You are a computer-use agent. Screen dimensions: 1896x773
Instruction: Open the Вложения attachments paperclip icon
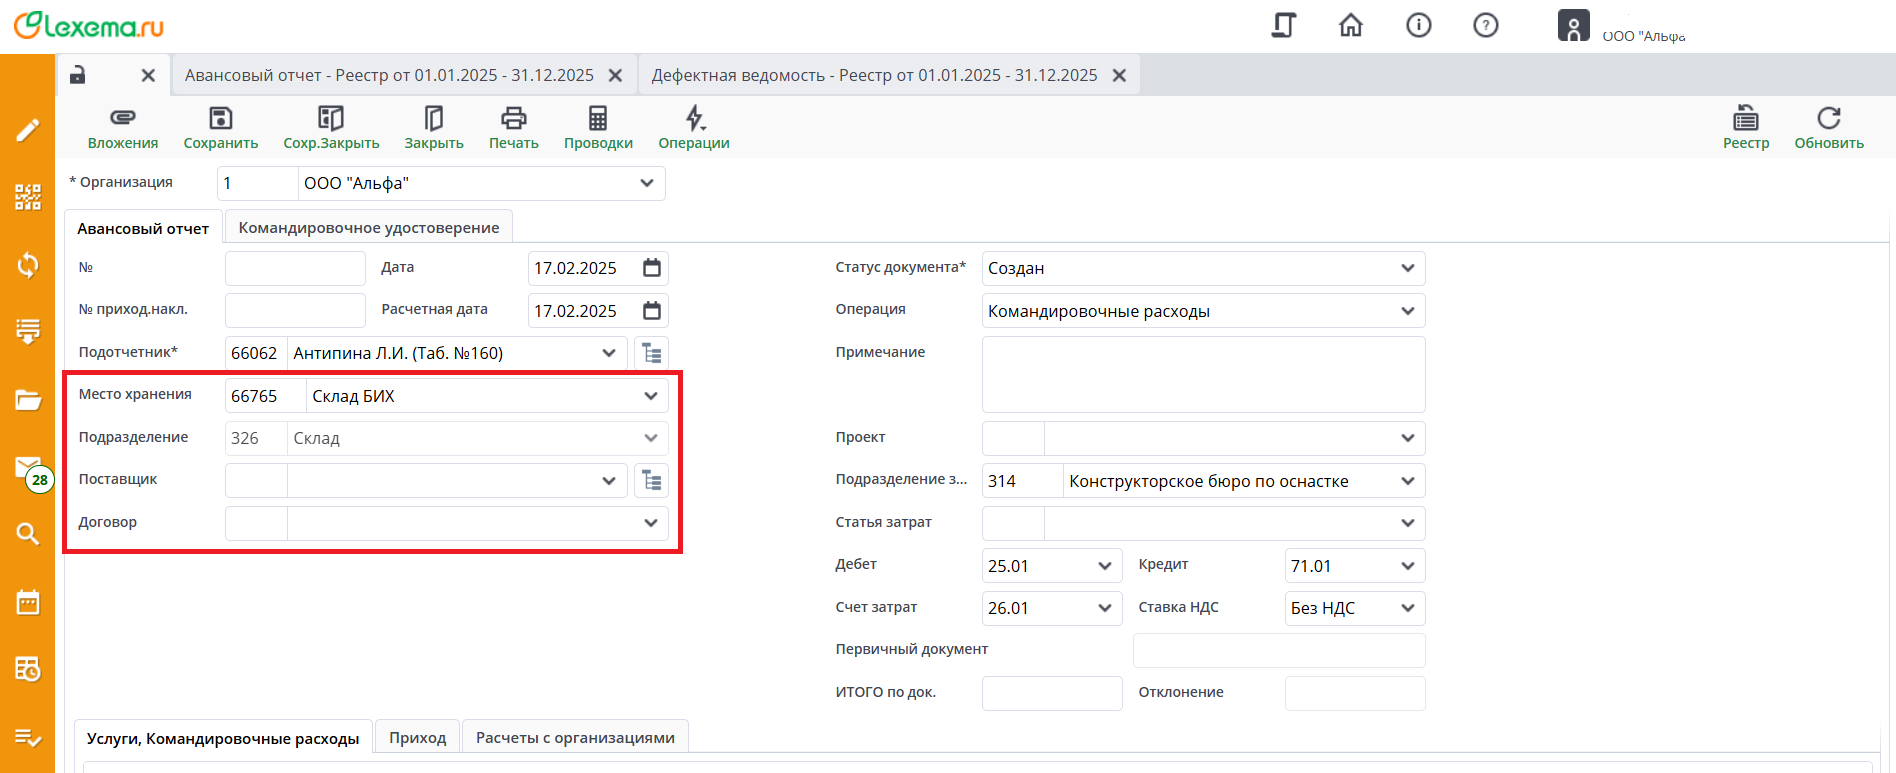pos(122,119)
